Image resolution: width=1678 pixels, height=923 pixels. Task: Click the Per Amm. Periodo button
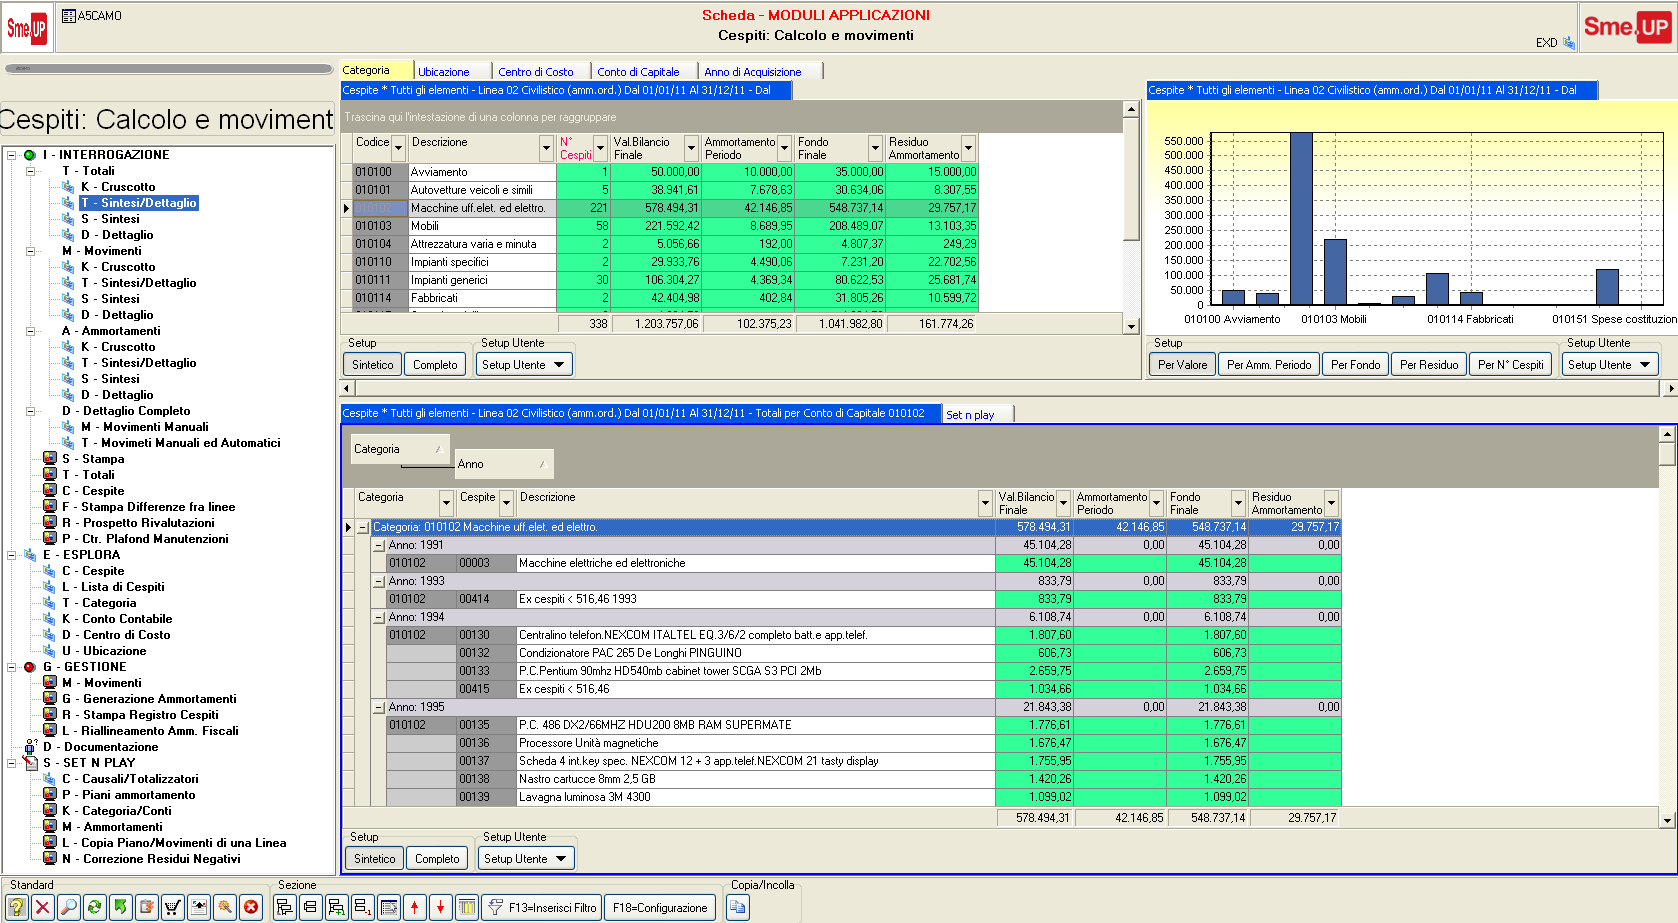point(1269,365)
